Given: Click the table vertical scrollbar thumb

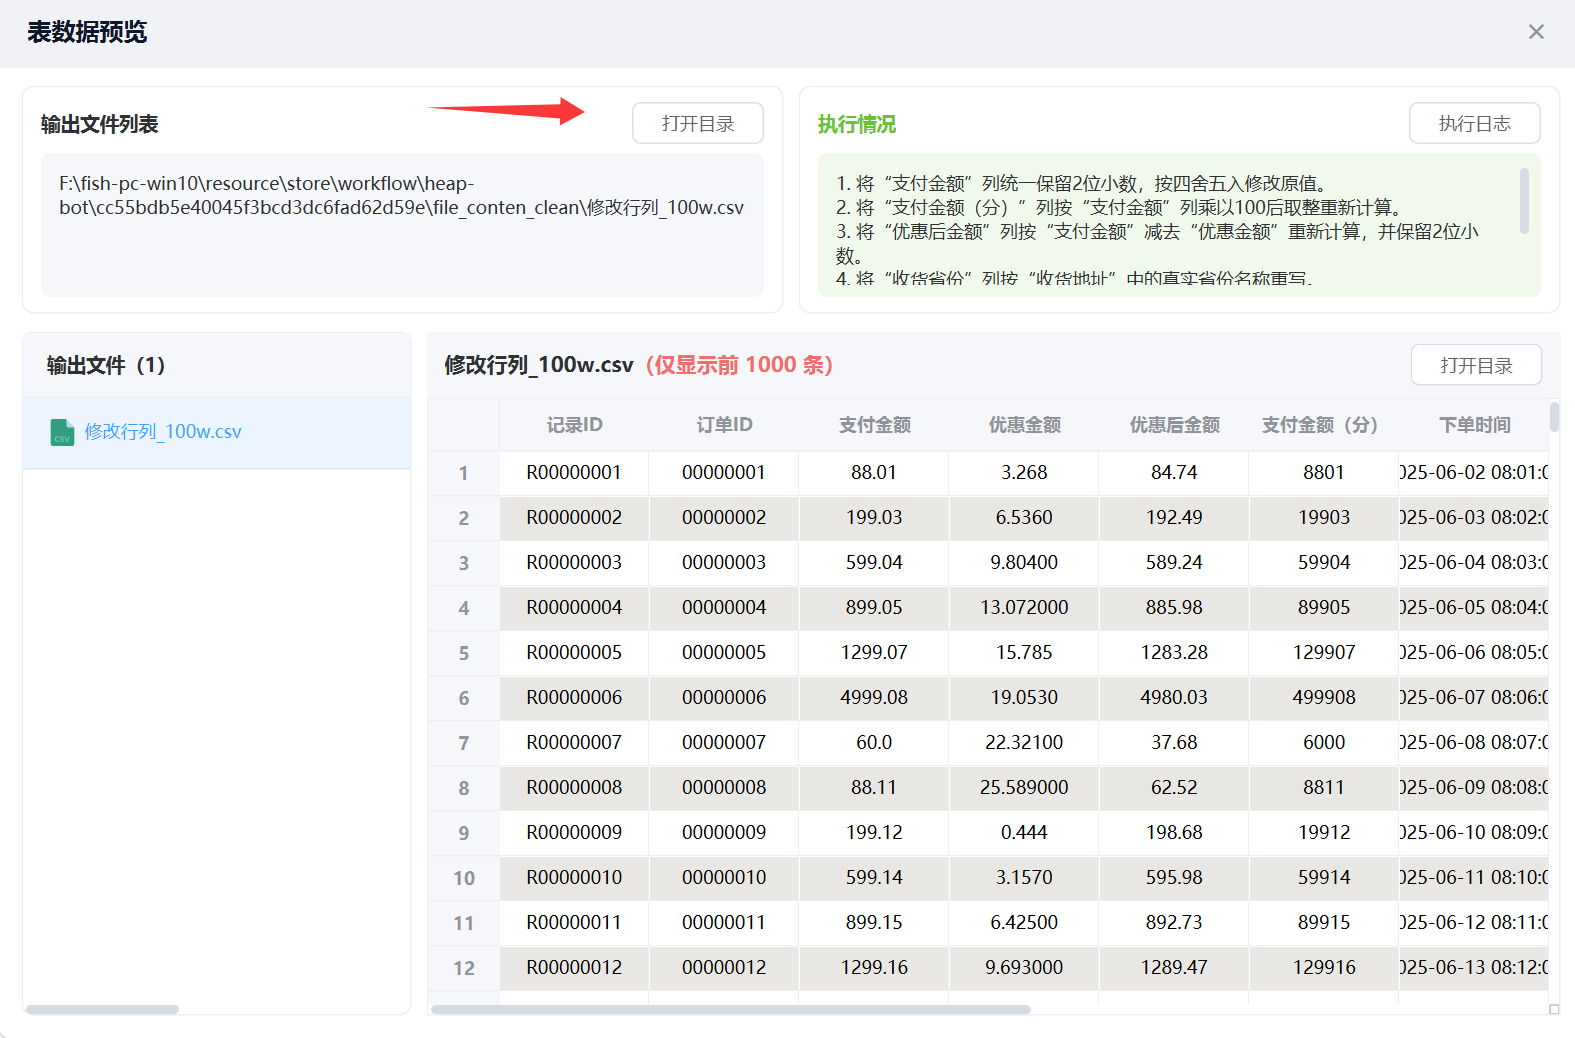Looking at the screenshot, I should (1554, 416).
